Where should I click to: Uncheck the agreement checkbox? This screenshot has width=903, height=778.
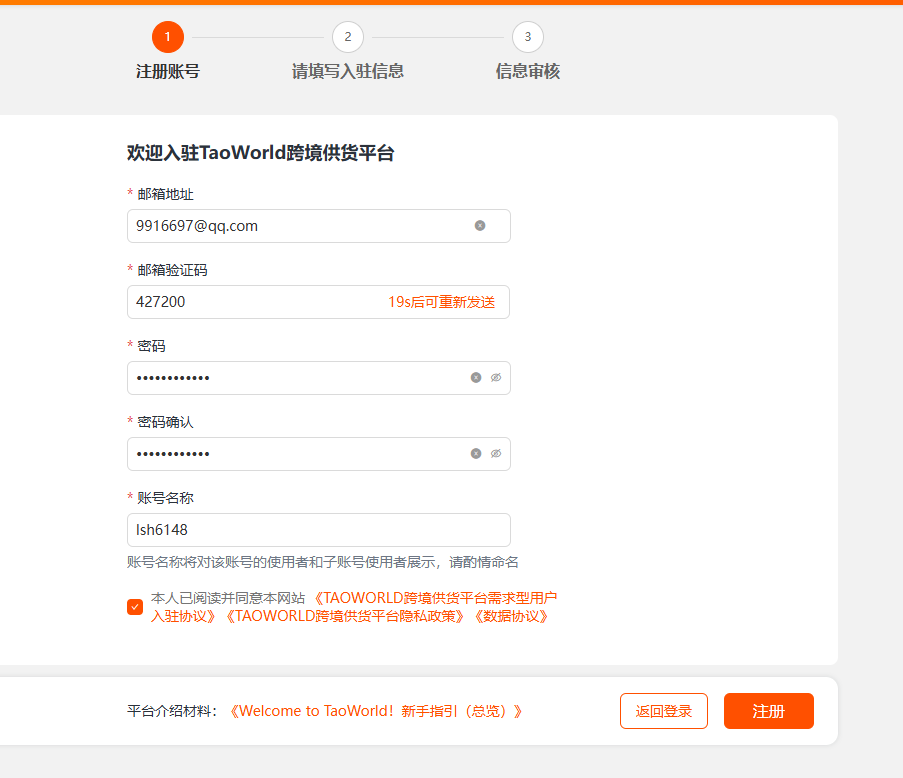coord(135,607)
